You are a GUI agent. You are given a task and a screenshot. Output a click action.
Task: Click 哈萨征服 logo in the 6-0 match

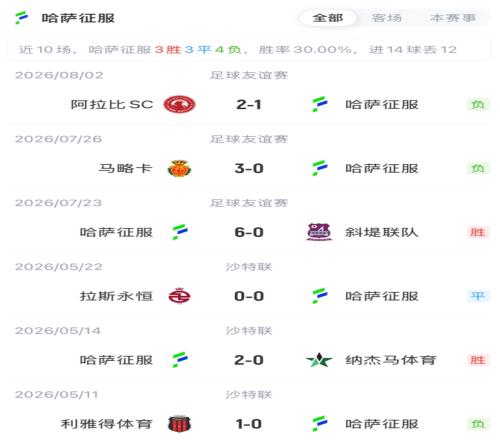(180, 232)
